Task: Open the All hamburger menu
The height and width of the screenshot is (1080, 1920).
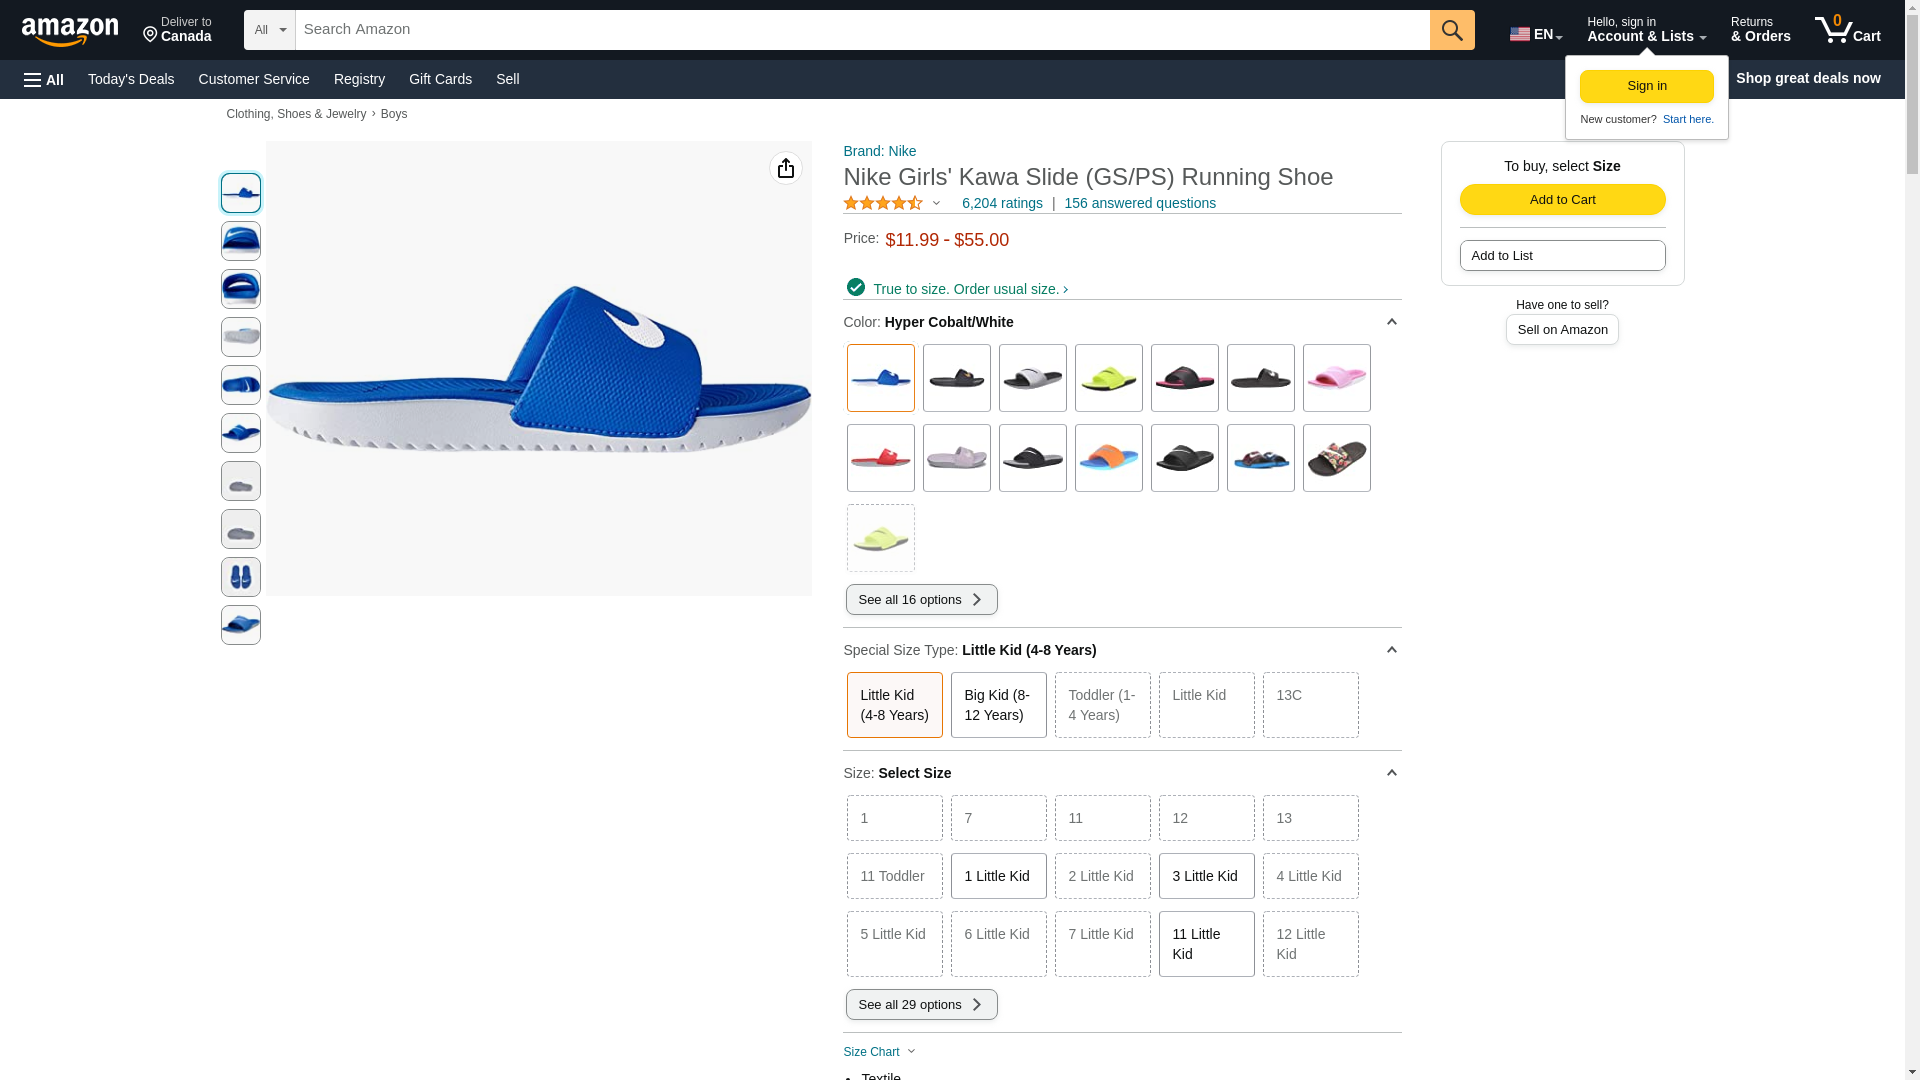Action: [44, 80]
